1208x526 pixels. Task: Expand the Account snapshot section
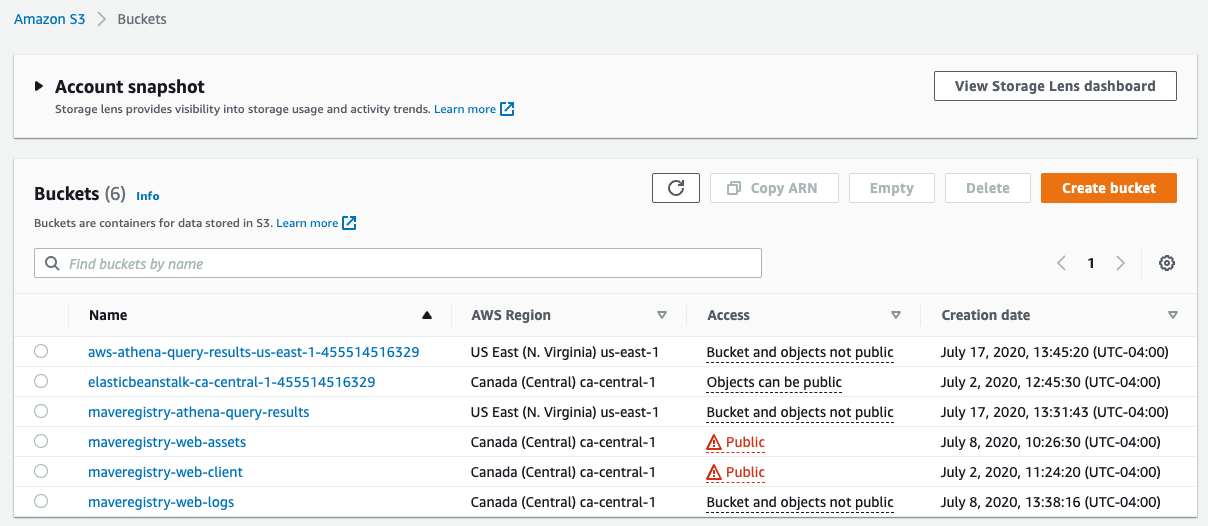(39, 87)
